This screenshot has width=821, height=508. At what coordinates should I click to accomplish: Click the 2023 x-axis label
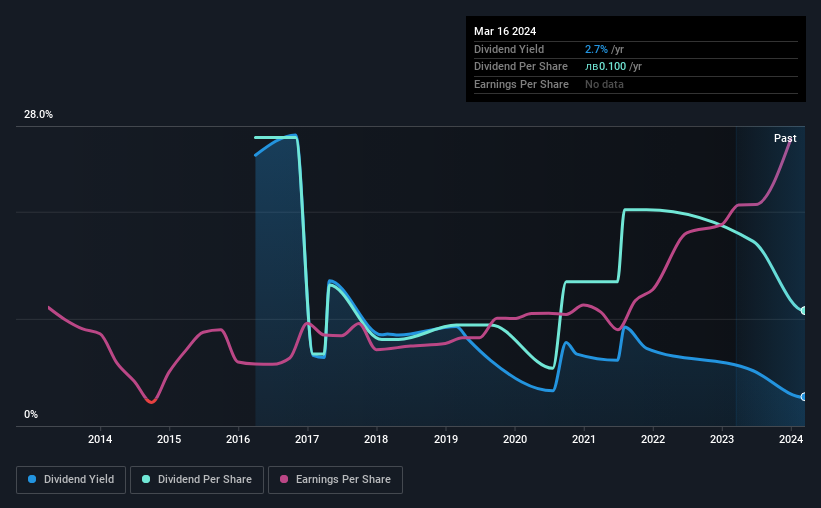click(722, 439)
